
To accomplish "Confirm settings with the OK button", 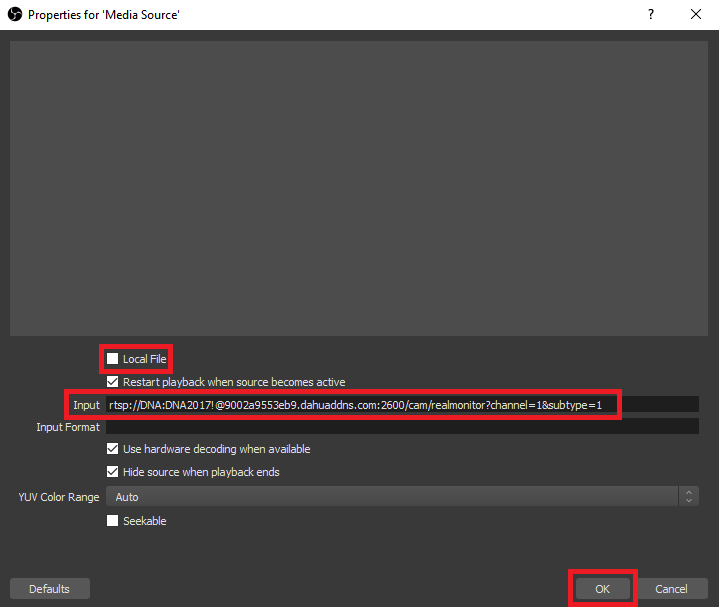I will coord(603,589).
